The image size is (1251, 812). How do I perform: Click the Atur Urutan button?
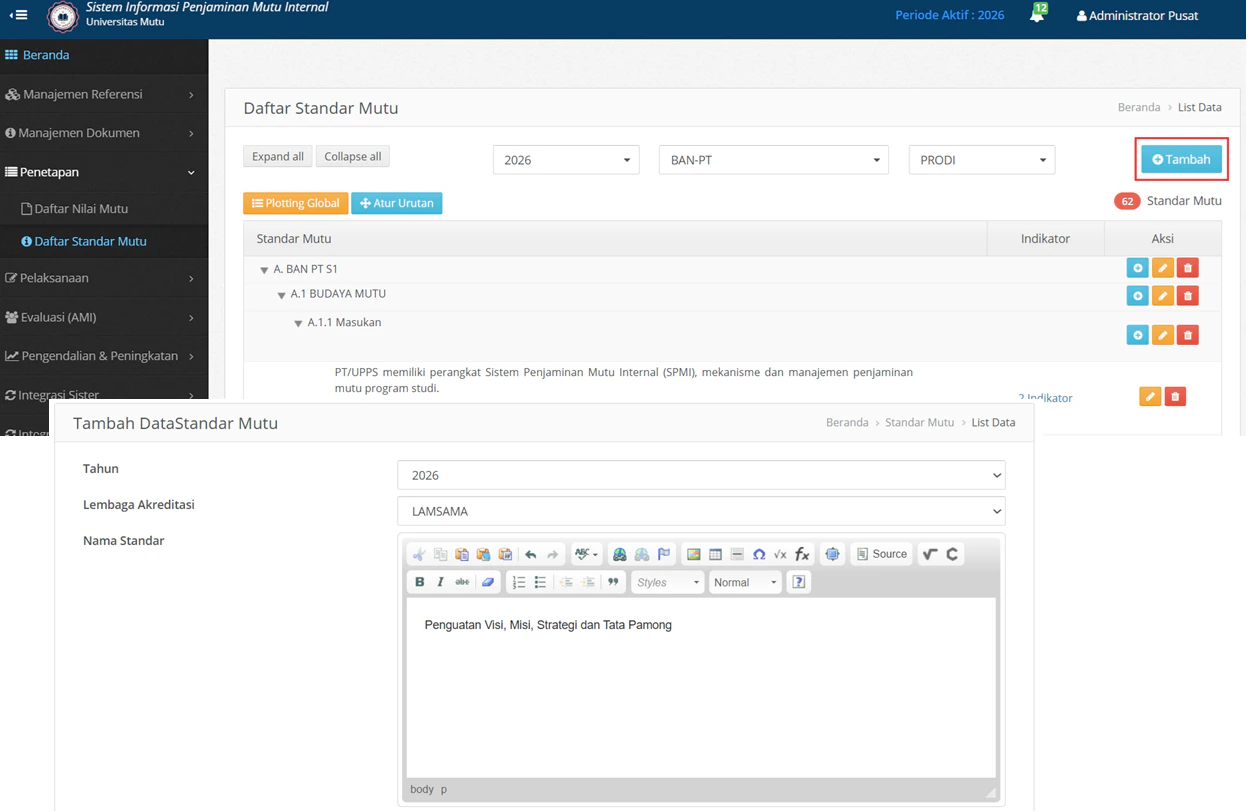point(397,203)
